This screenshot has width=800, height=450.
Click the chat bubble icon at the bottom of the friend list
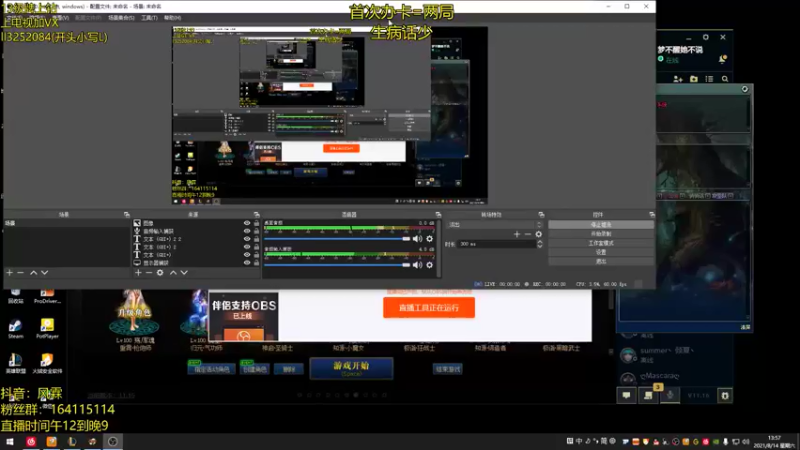pos(627,395)
